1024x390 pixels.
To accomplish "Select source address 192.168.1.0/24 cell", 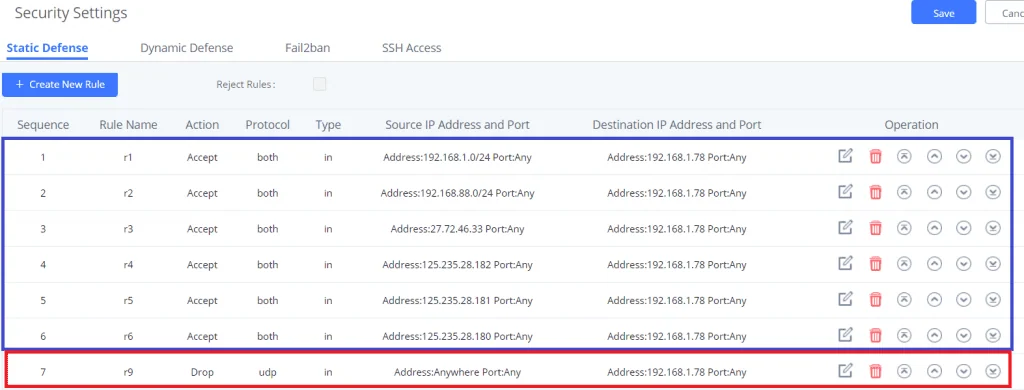I will [x=458, y=157].
